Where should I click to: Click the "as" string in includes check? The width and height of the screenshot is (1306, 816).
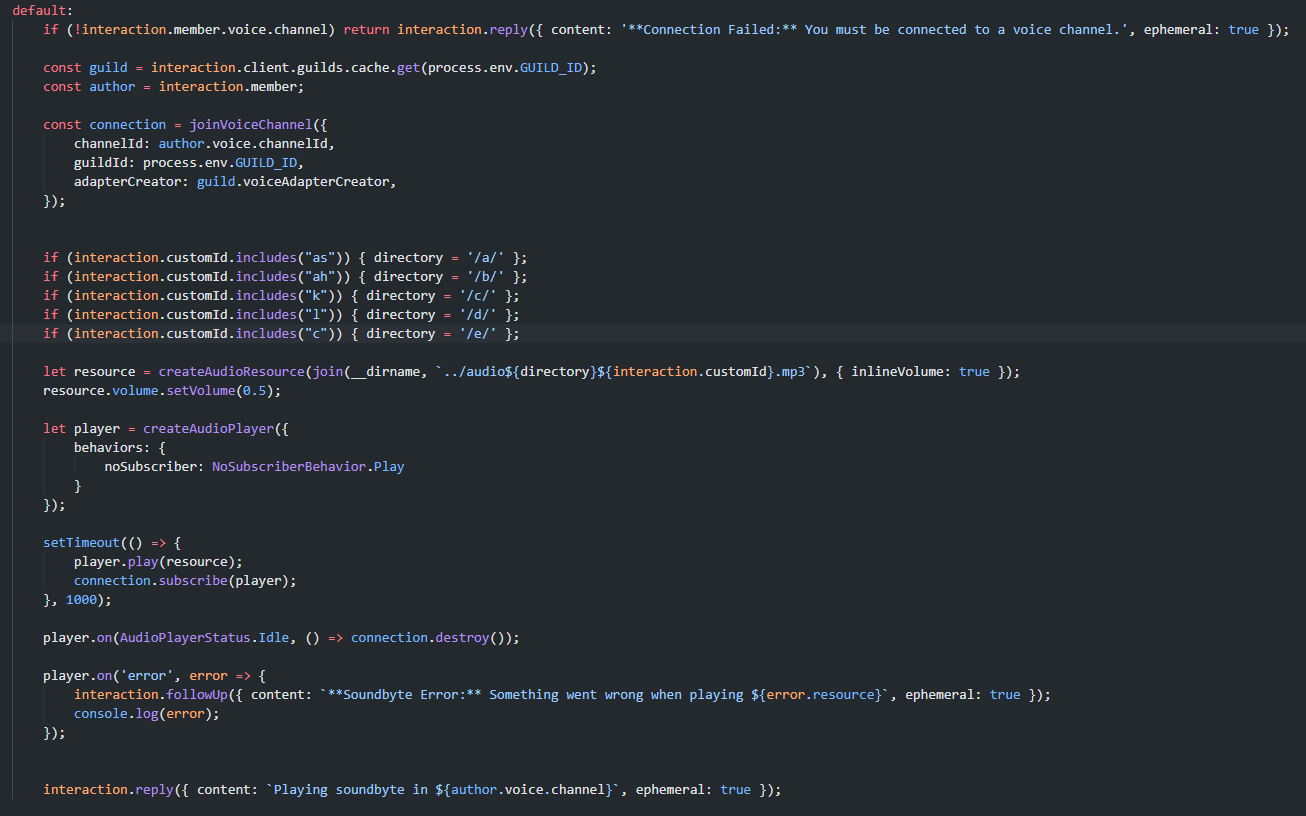pyautogui.click(x=320, y=257)
